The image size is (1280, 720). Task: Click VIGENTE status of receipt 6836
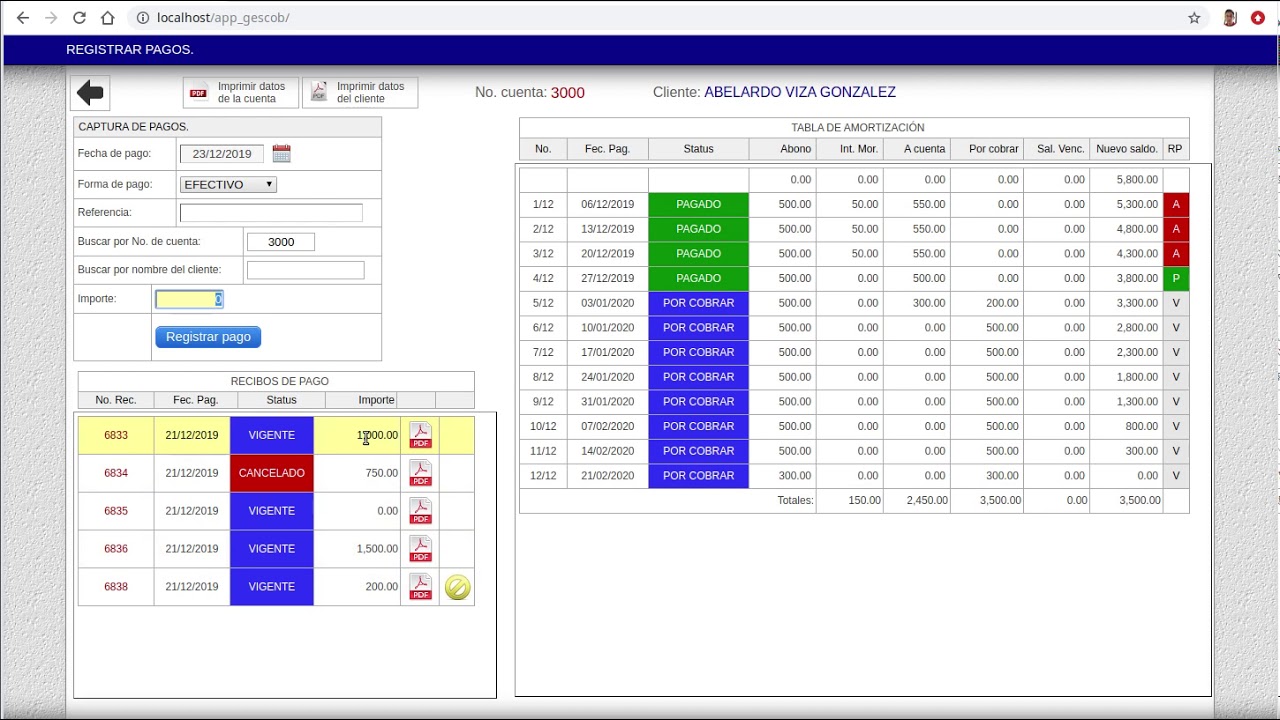click(272, 549)
